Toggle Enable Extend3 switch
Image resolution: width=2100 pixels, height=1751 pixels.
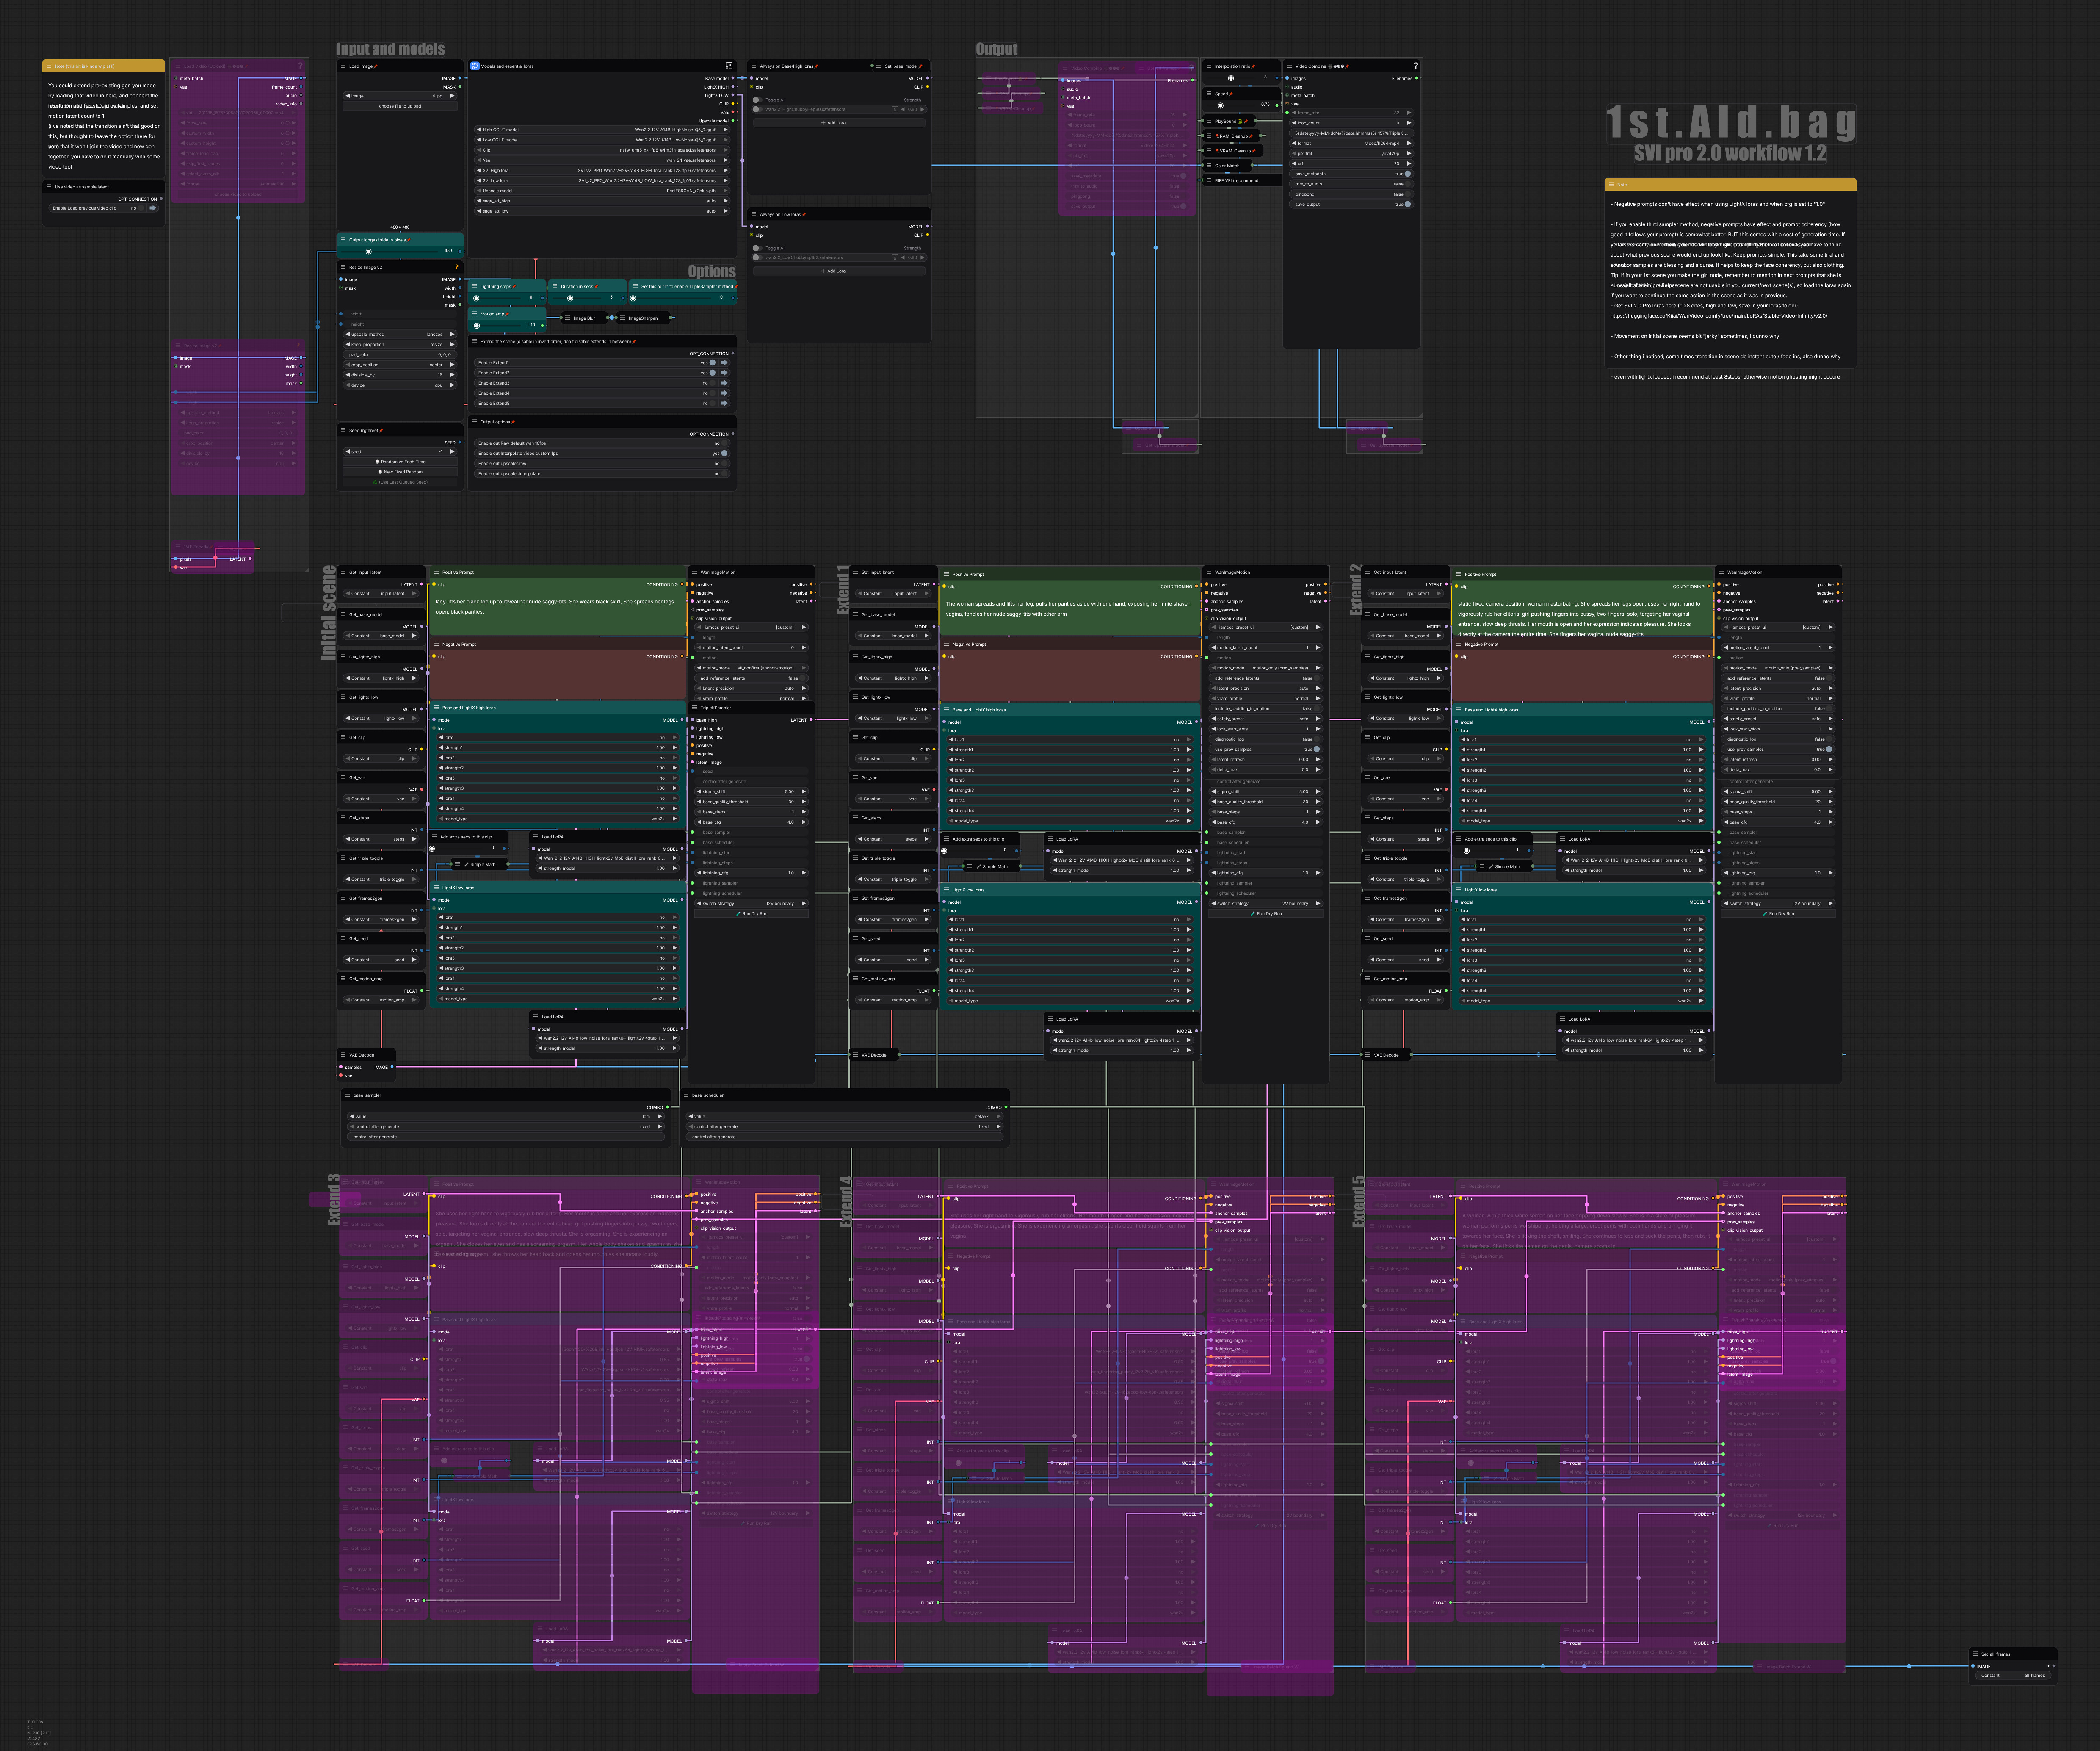[x=713, y=383]
